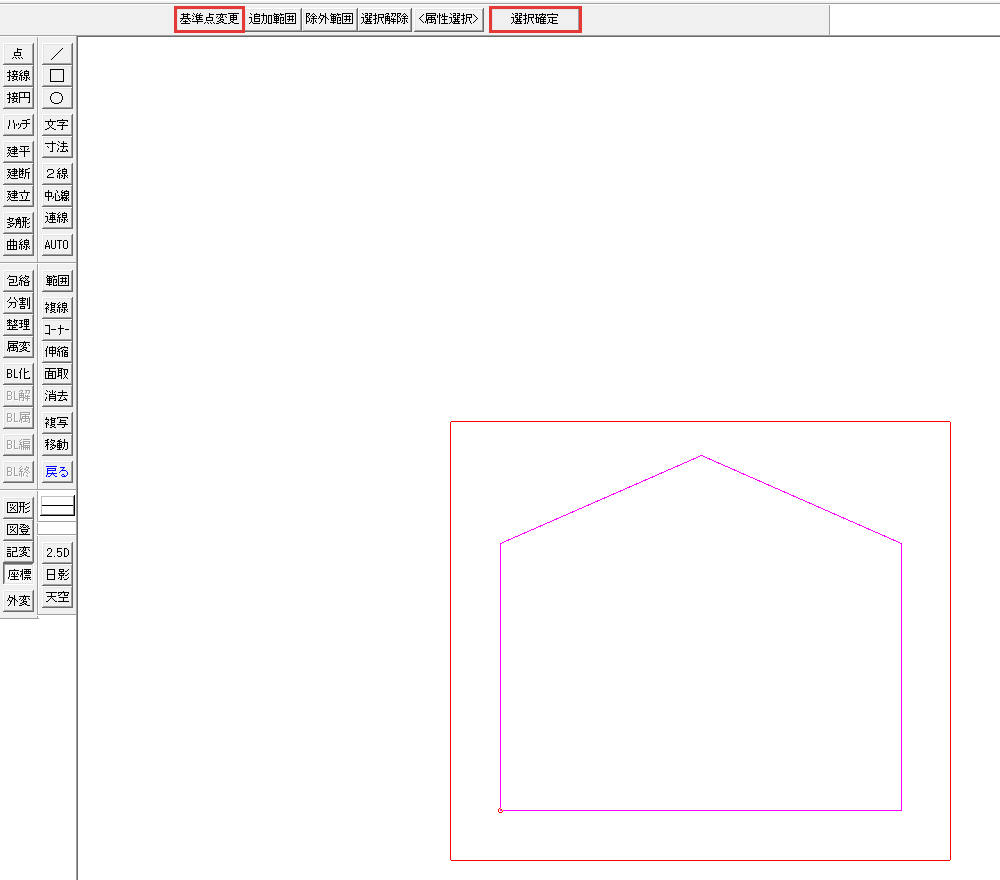
Task: Select the 建平 tool
Action: click(18, 151)
